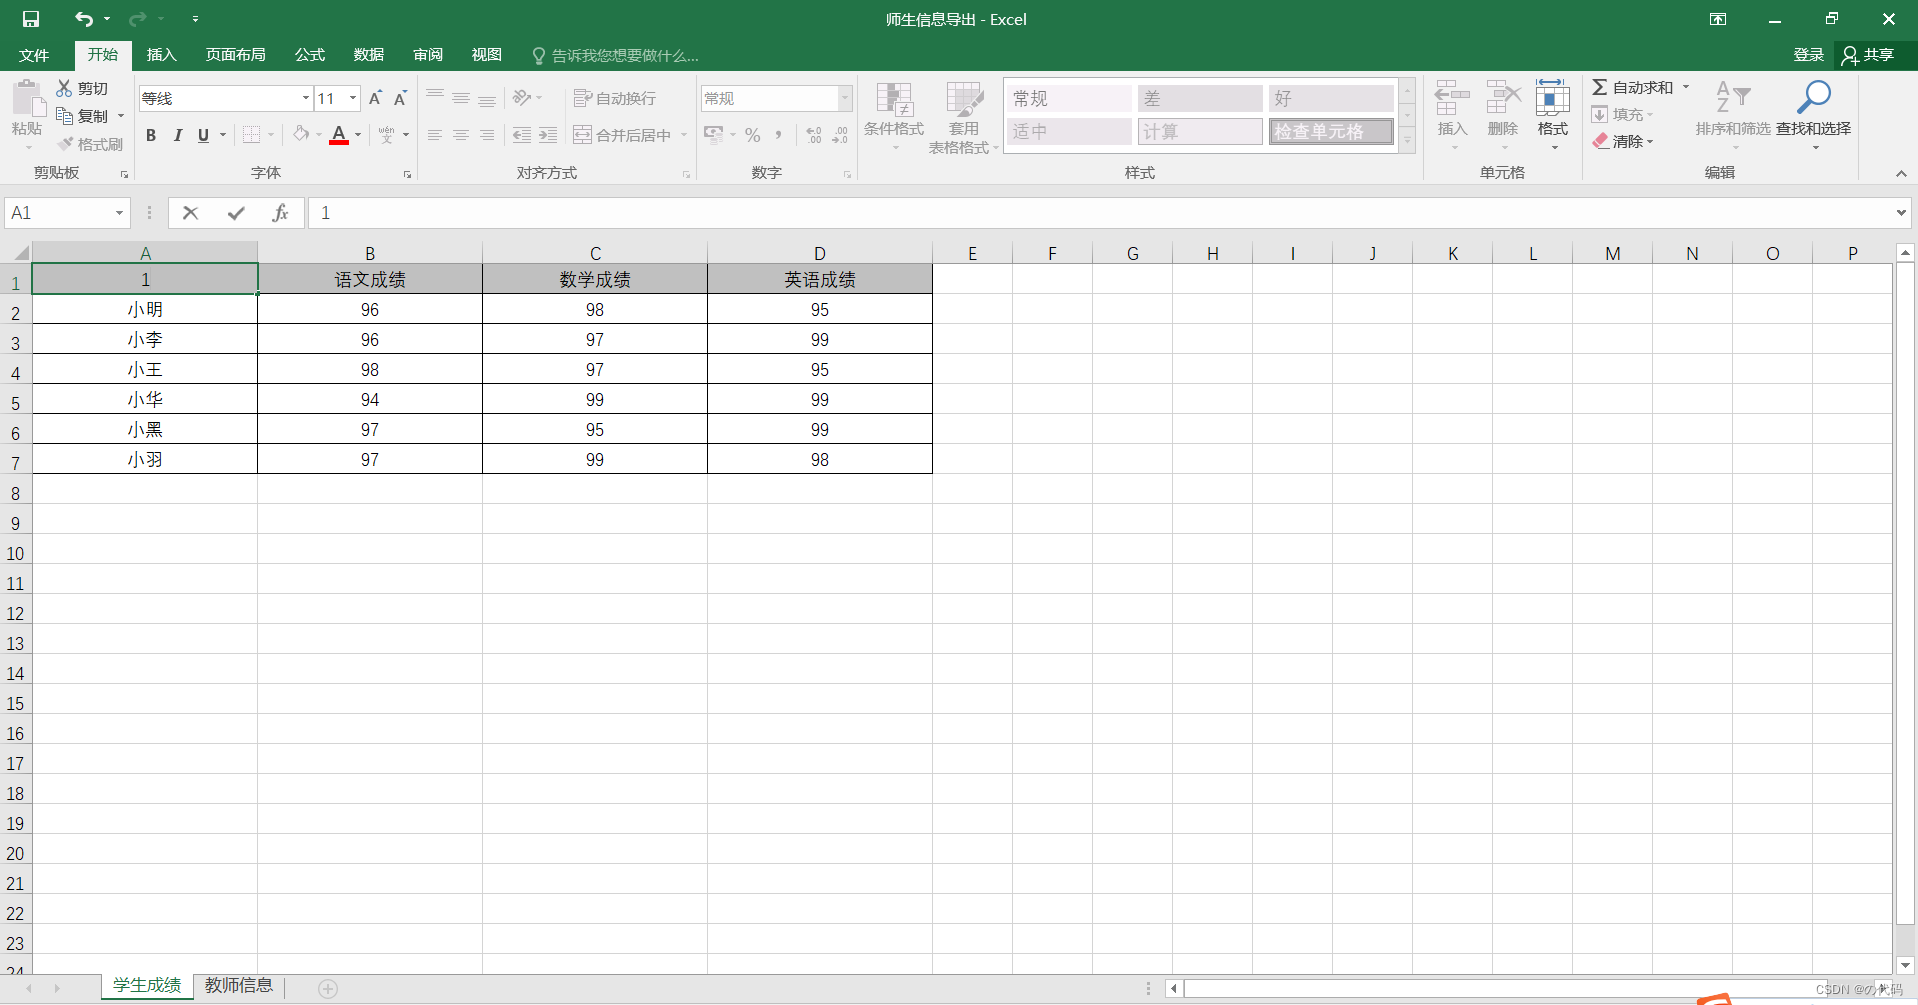This screenshot has height=1005, width=1918.
Task: Toggle Bold formatting
Action: [151, 135]
